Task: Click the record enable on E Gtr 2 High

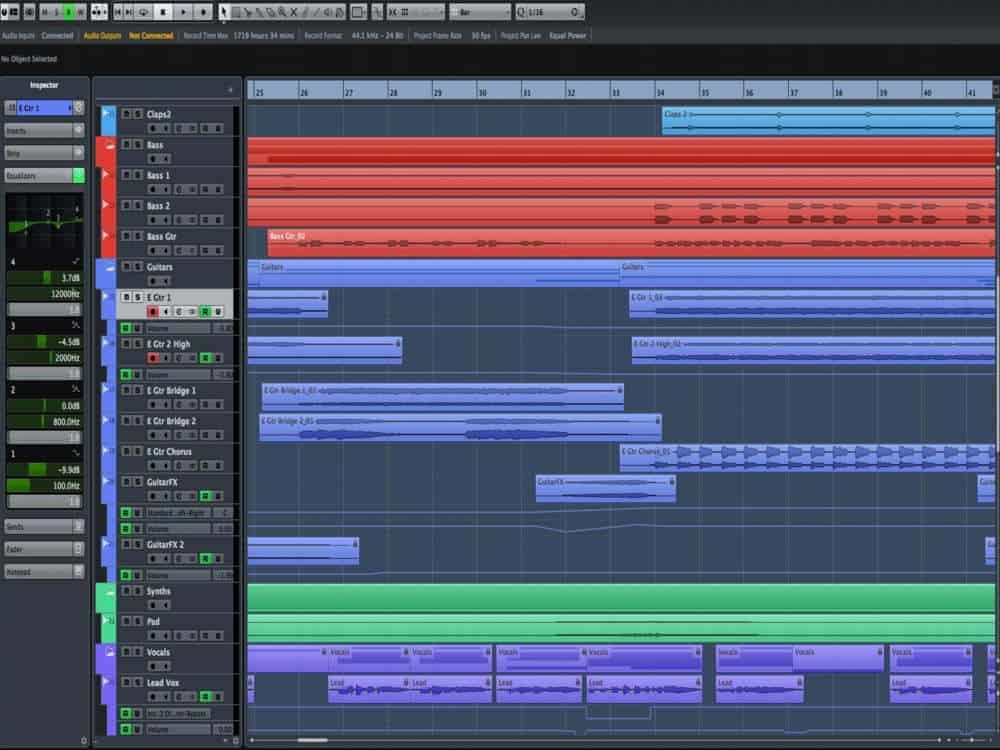Action: [153, 358]
